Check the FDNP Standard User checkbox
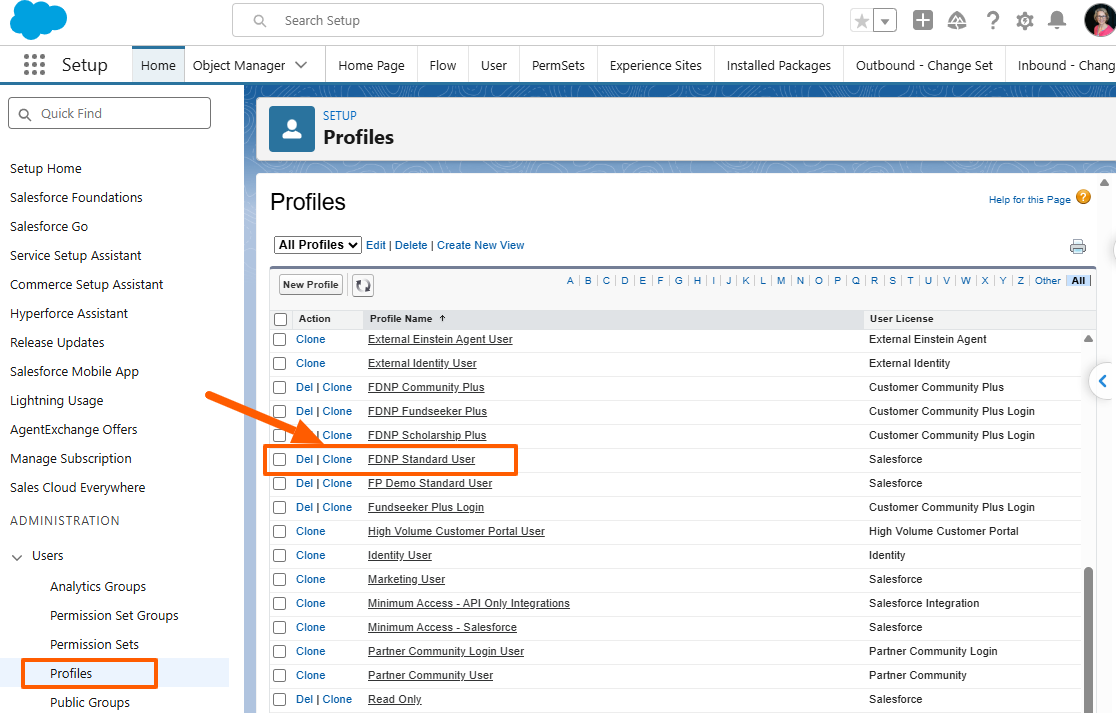1116x713 pixels. click(x=280, y=460)
